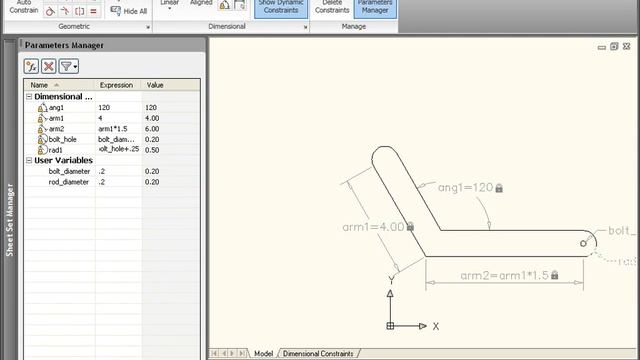Screen dimensions: 640x360
Task: Click the ang1 expression cell showing 120
Action: 118,108
